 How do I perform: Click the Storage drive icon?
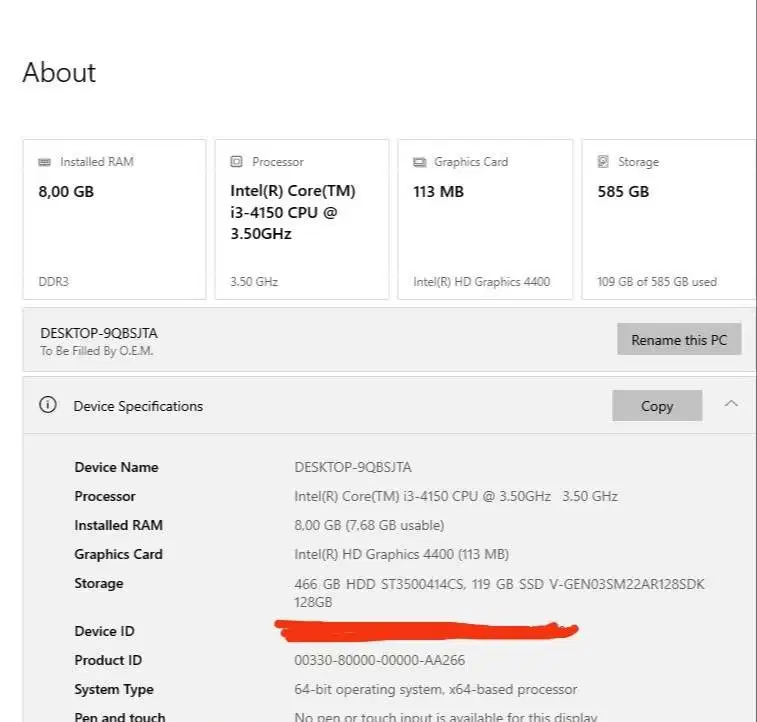tap(603, 162)
